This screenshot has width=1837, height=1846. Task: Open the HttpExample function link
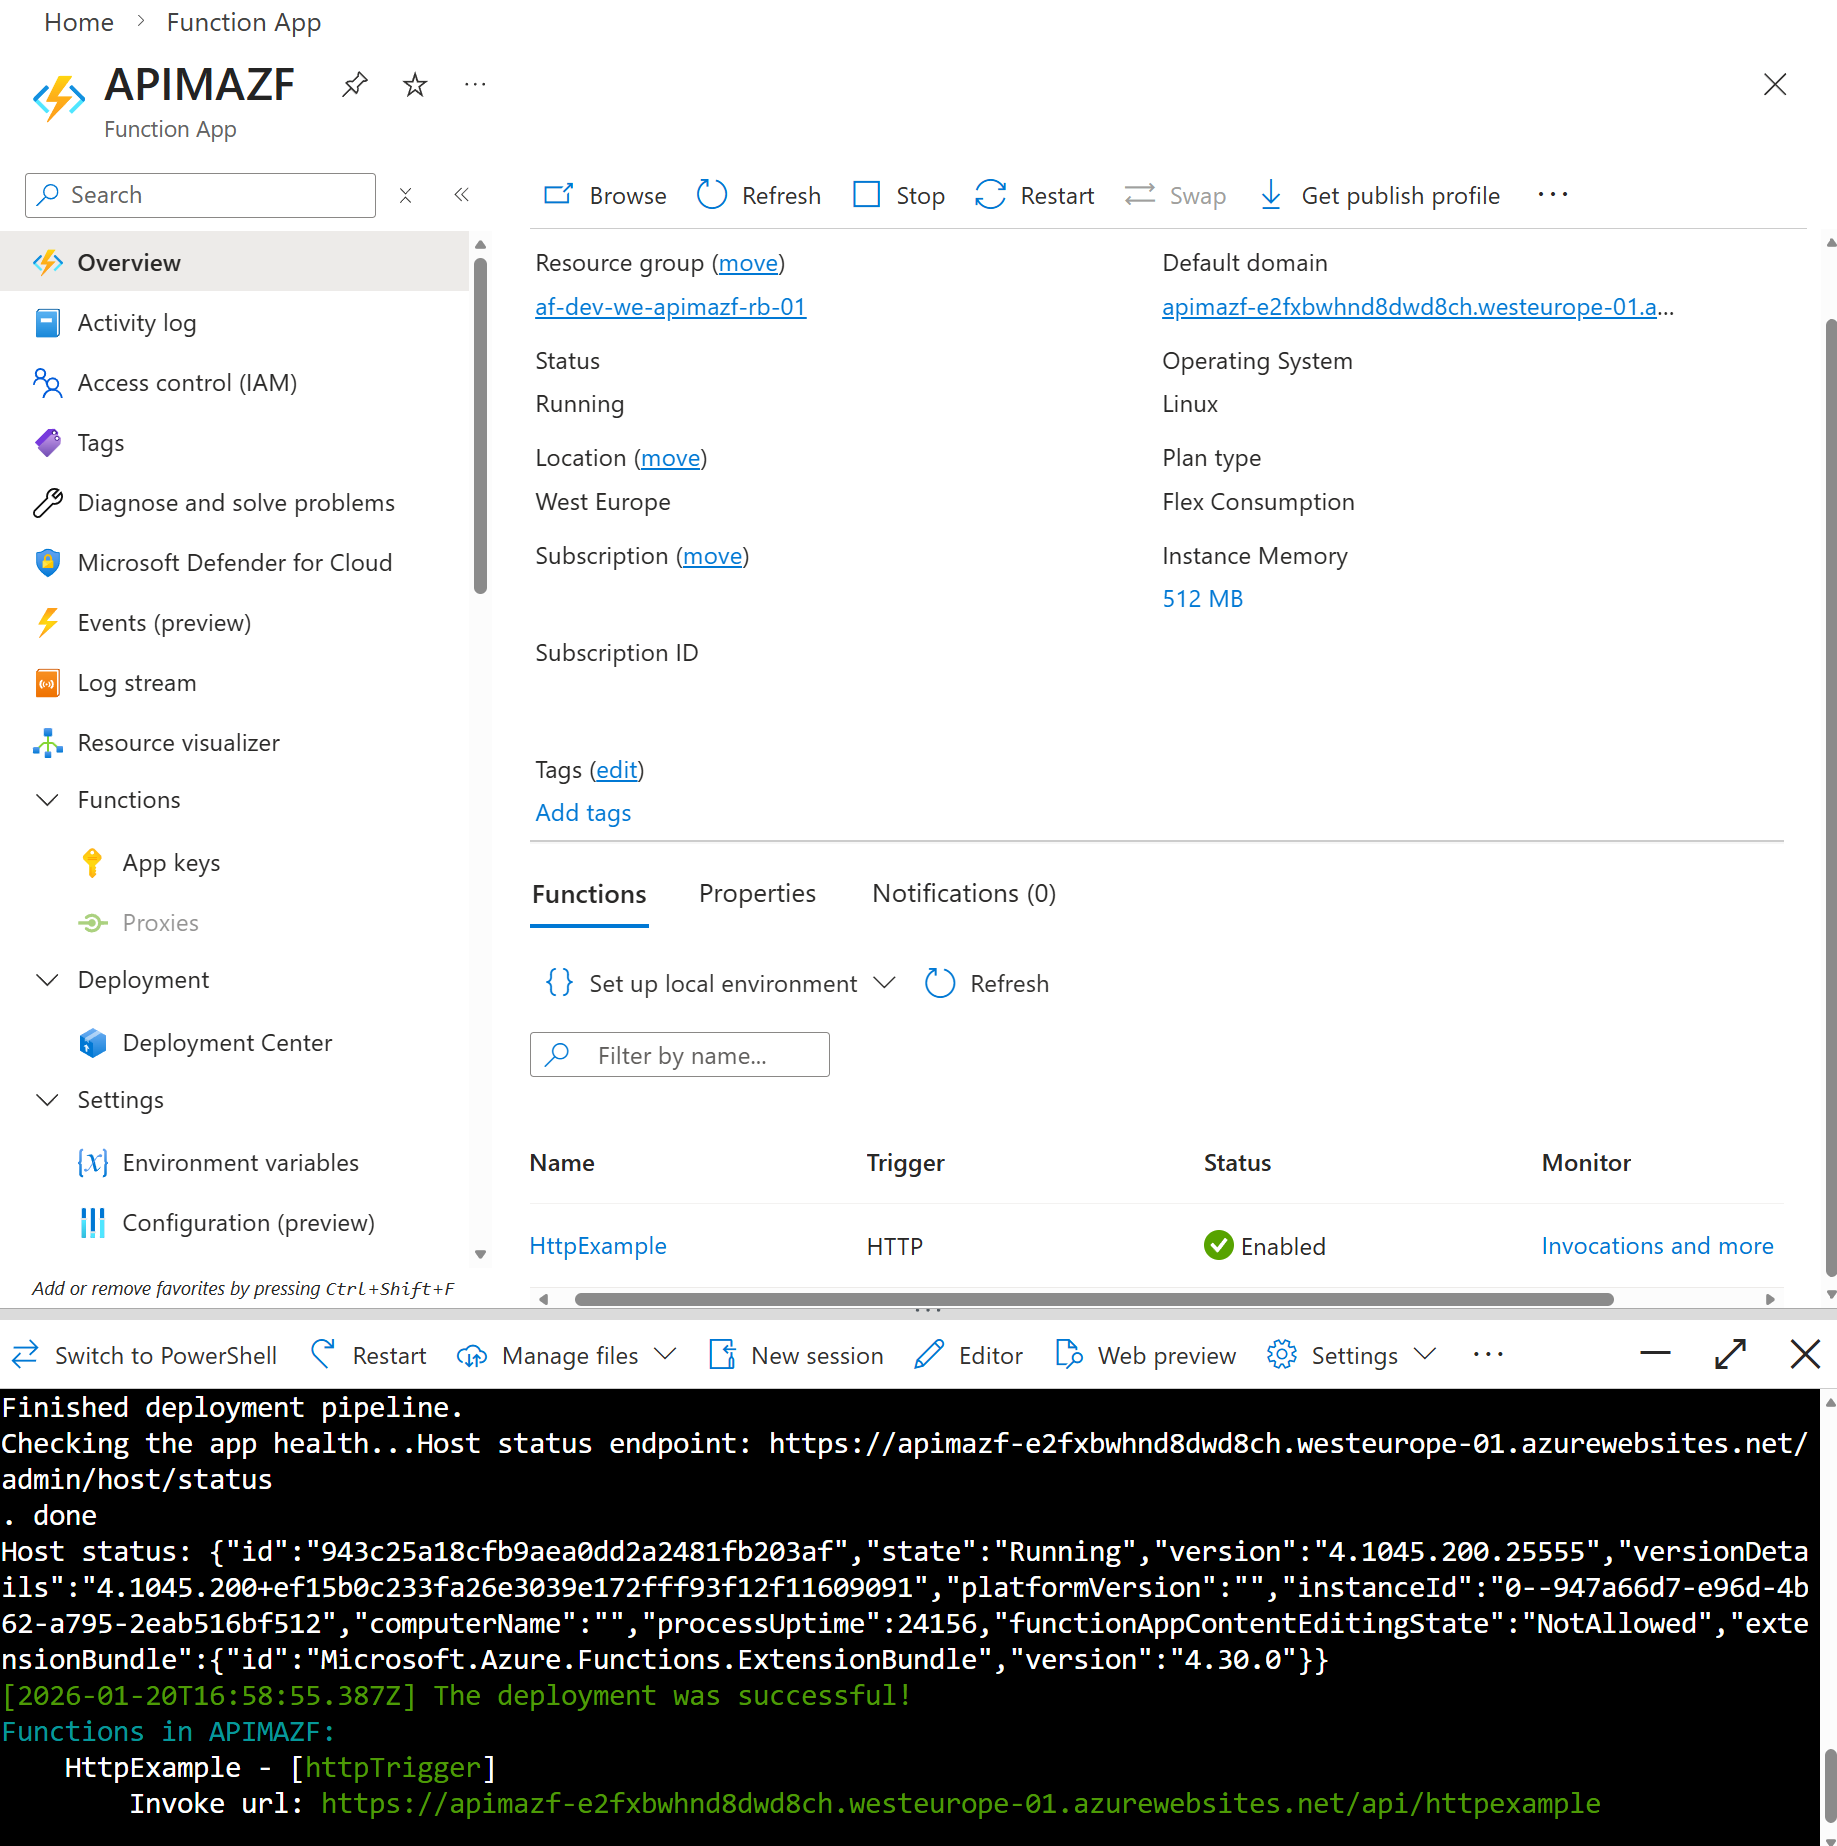pyautogui.click(x=598, y=1246)
